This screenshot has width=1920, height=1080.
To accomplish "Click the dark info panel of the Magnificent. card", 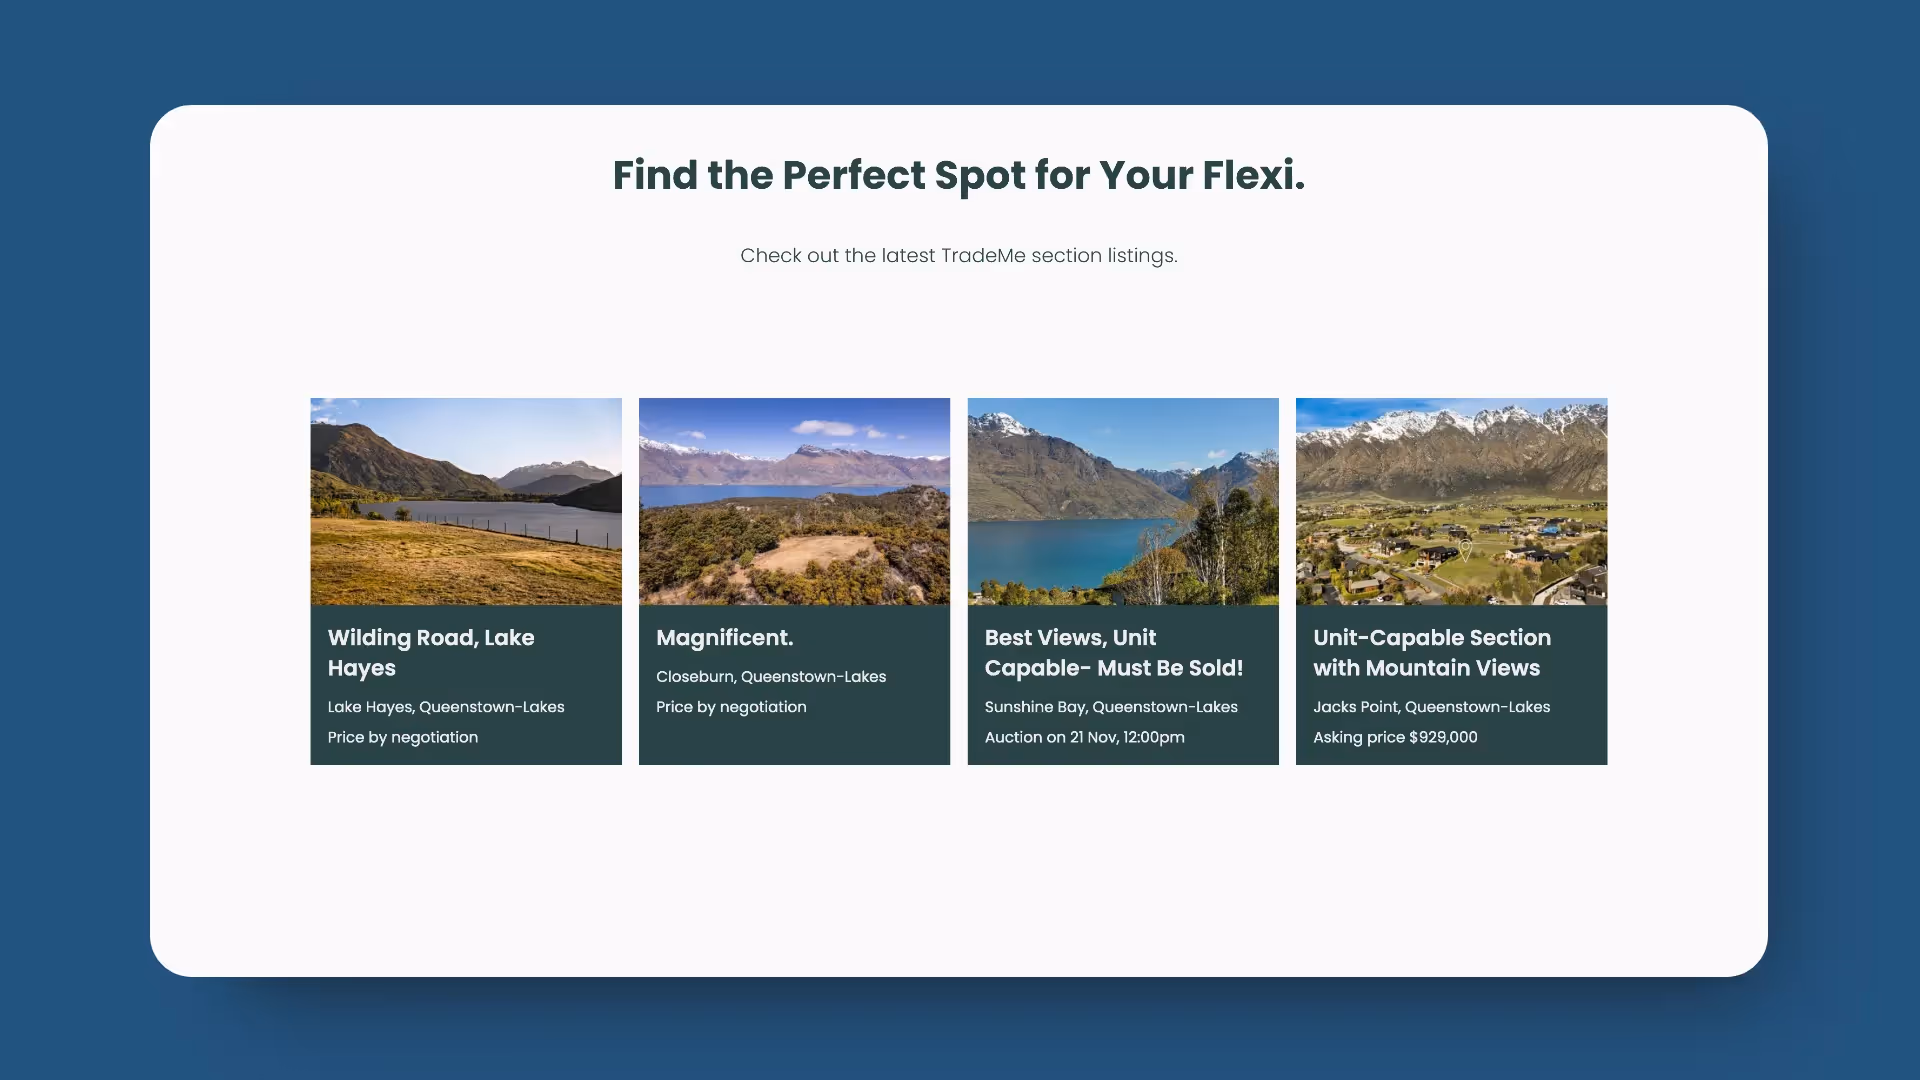I will [x=794, y=685].
